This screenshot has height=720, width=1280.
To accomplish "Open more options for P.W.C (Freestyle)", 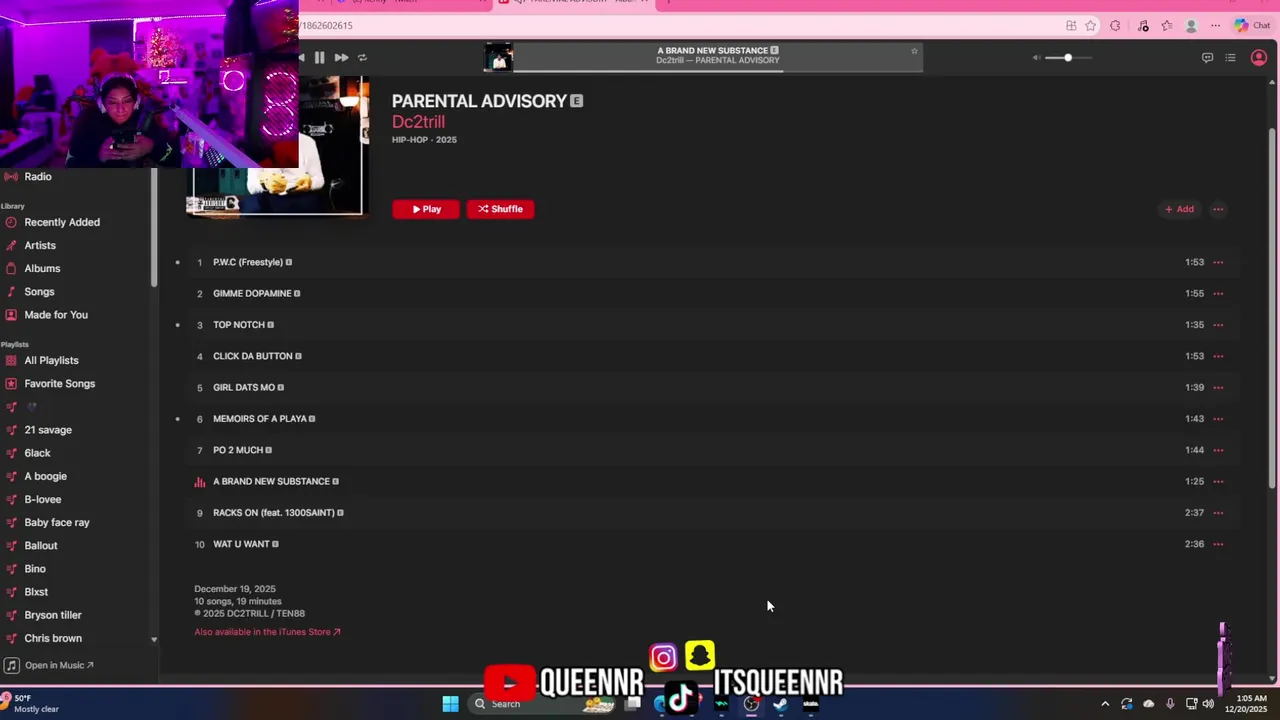I will 1218,262.
